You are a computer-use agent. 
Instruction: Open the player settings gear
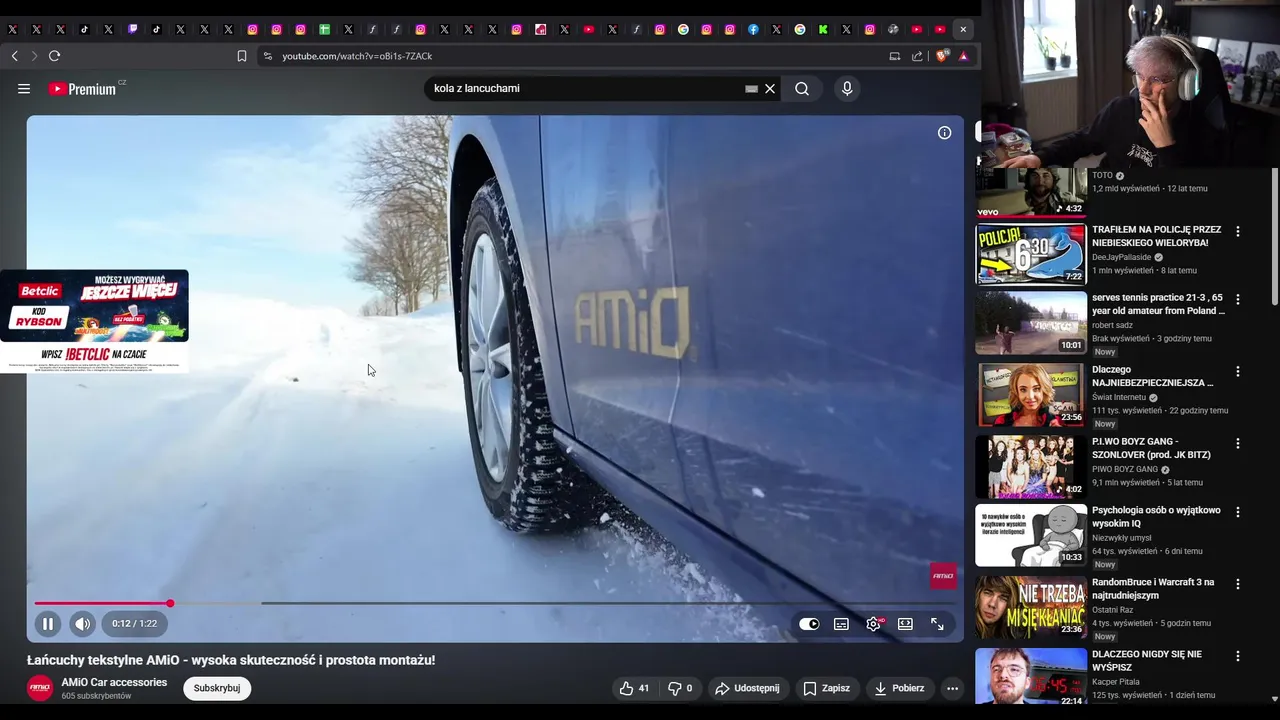[874, 624]
